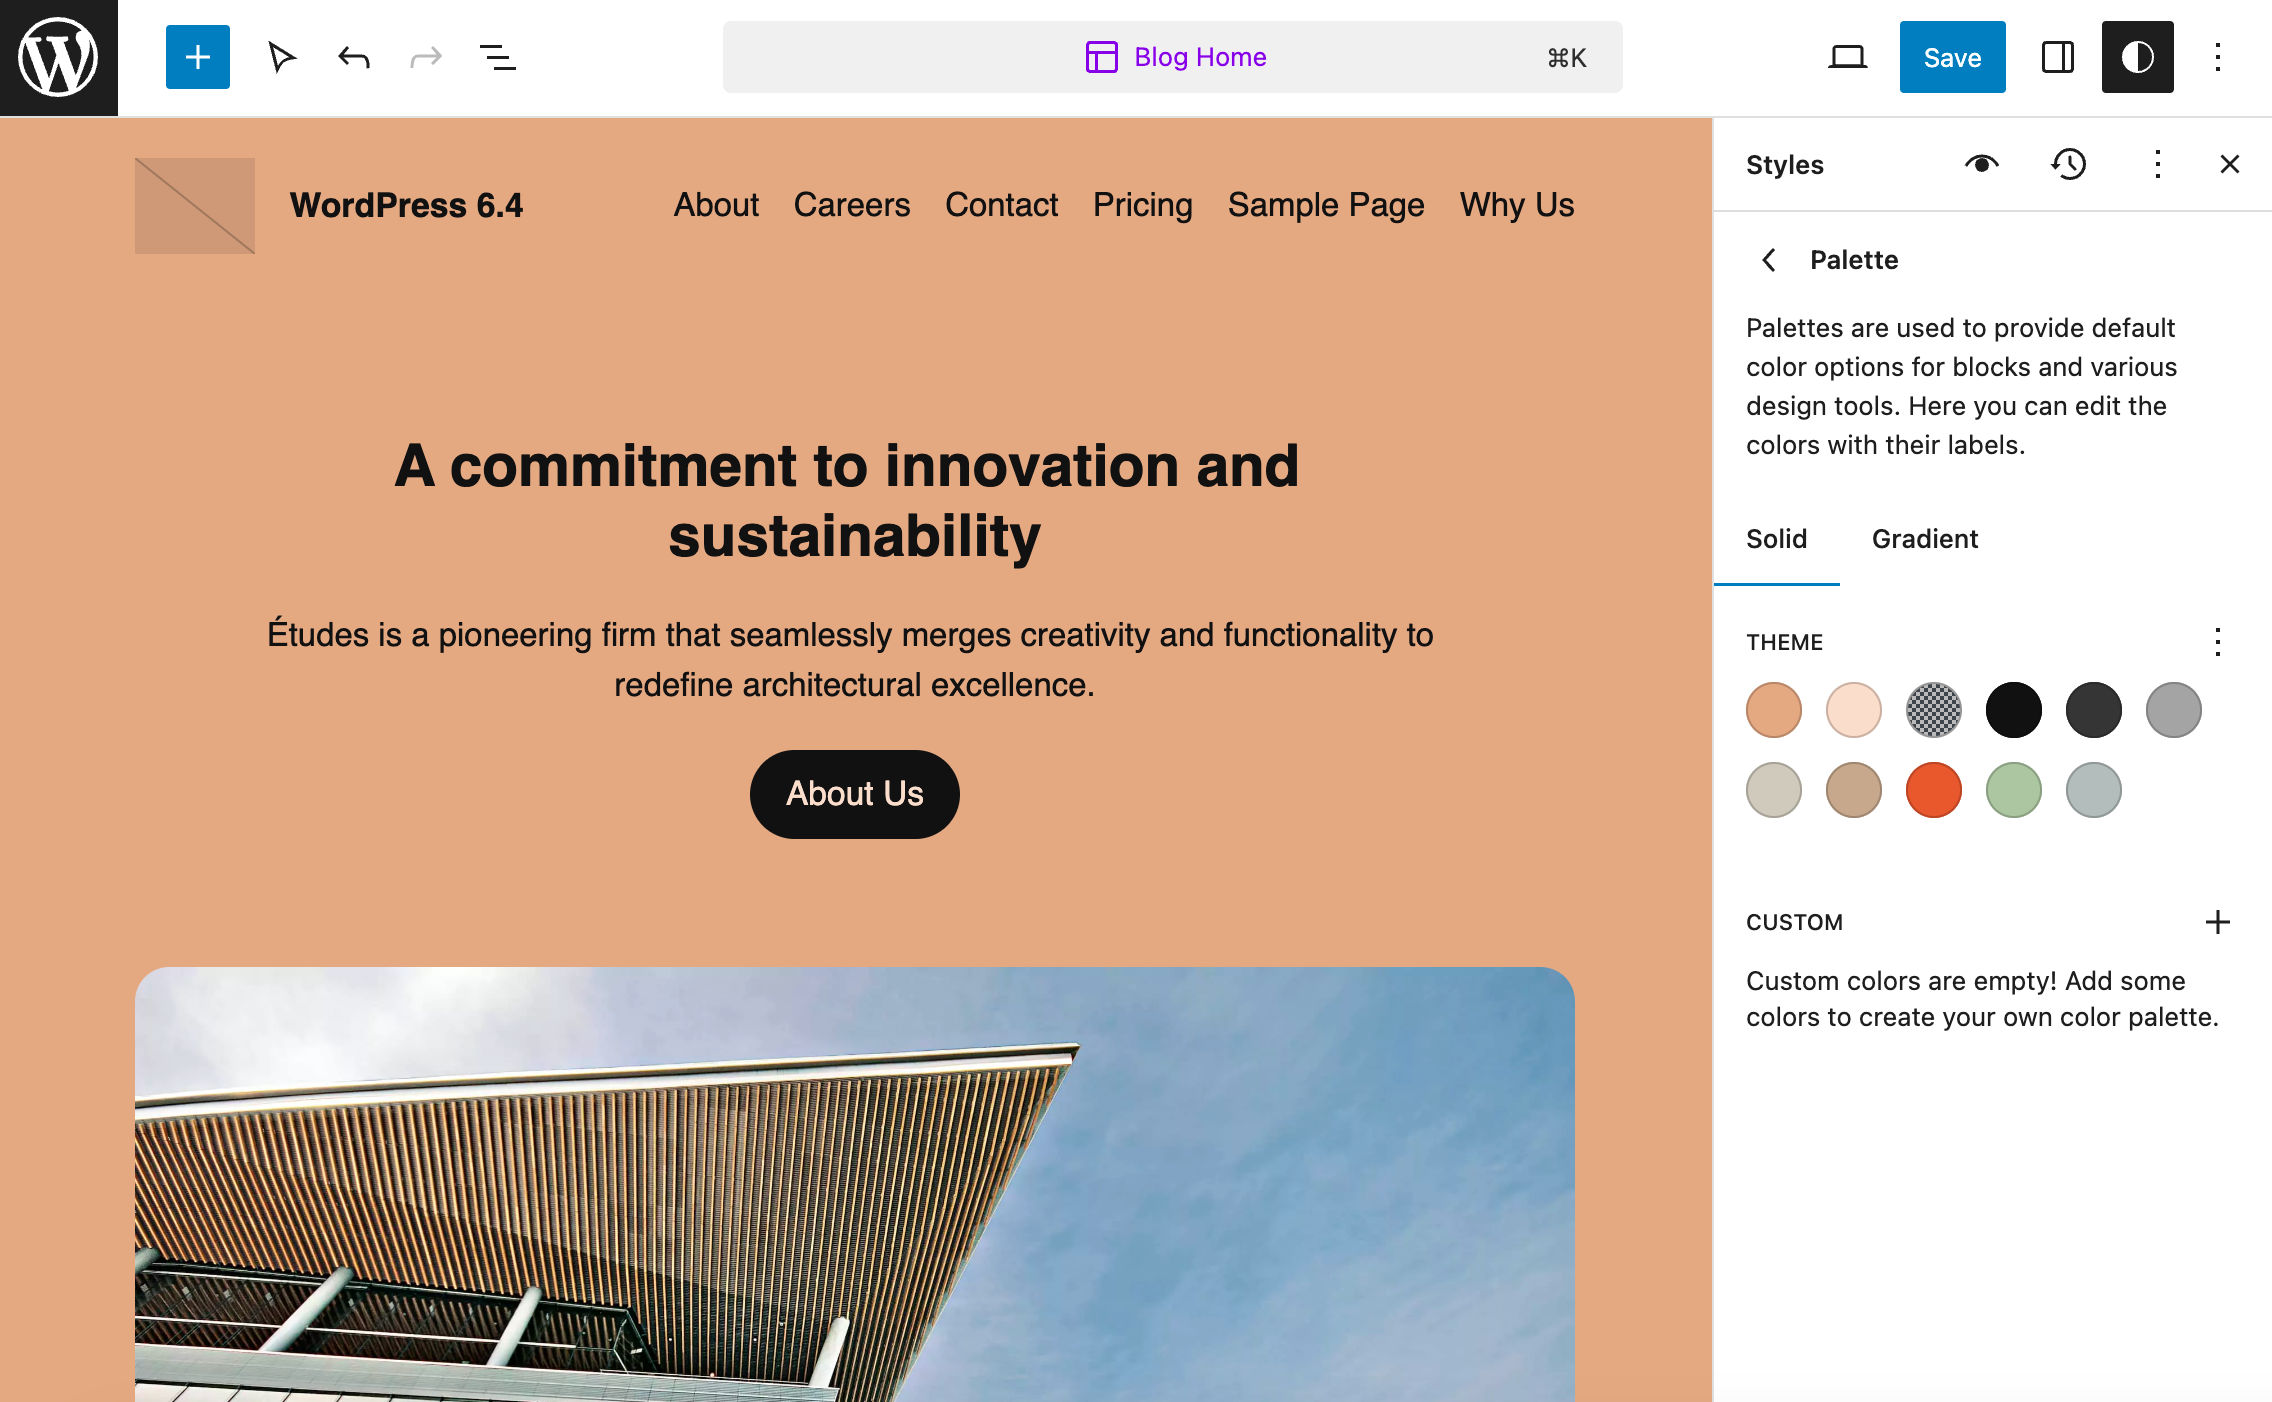Image resolution: width=2272 pixels, height=1402 pixels.
Task: Click the Blog Home template label
Action: point(1199,57)
